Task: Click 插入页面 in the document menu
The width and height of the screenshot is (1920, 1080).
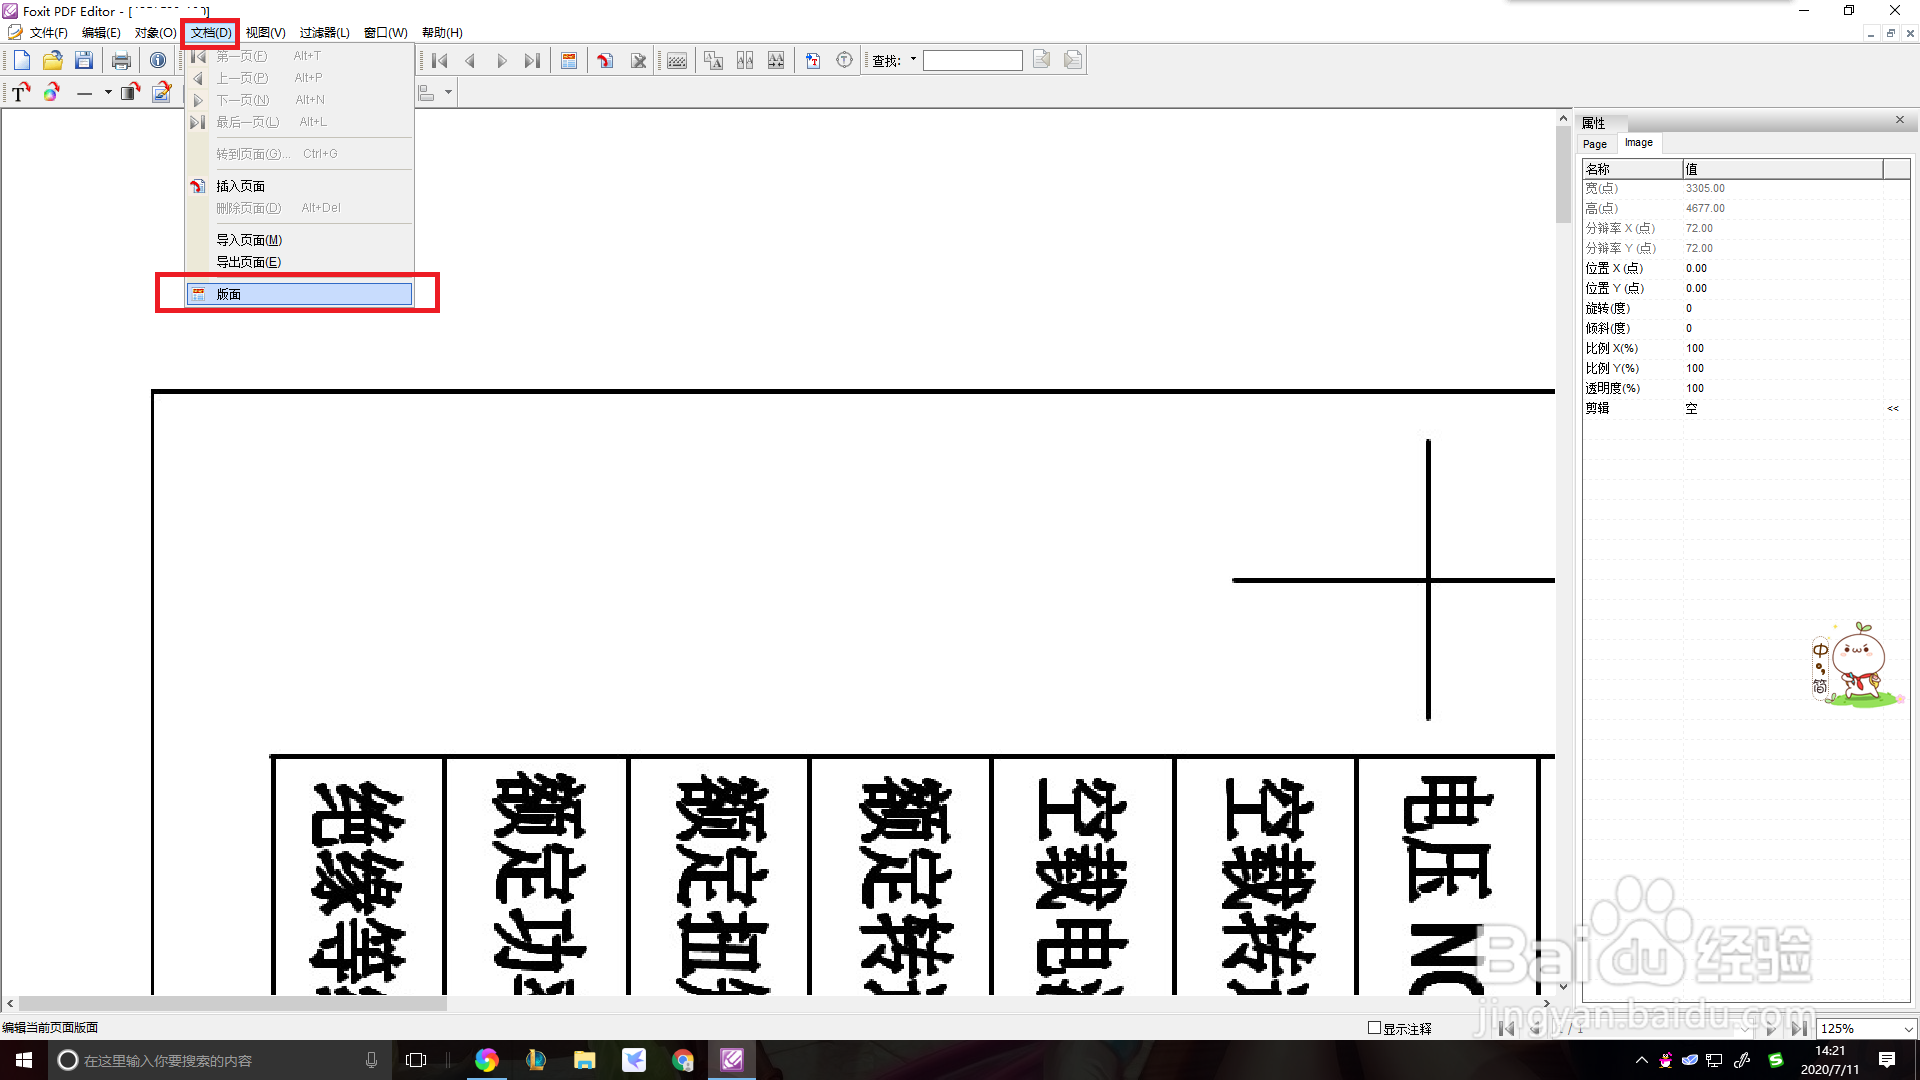Action: click(240, 185)
